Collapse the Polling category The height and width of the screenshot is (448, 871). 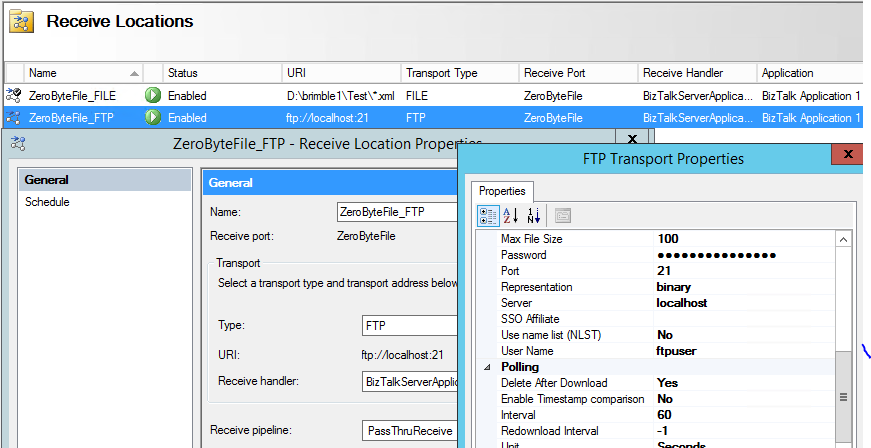[488, 367]
